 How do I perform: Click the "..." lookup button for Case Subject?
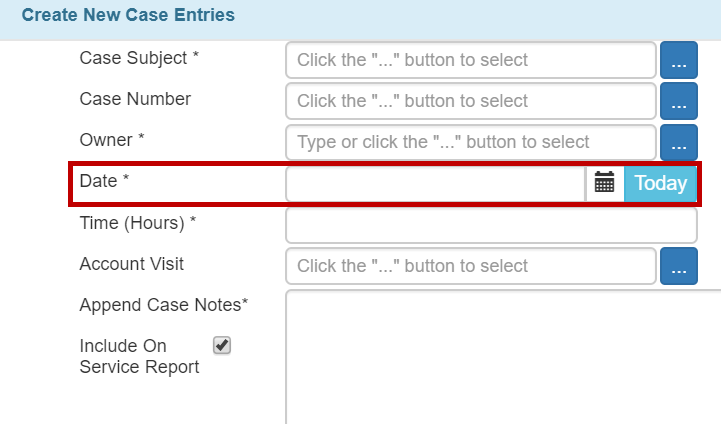click(x=678, y=60)
